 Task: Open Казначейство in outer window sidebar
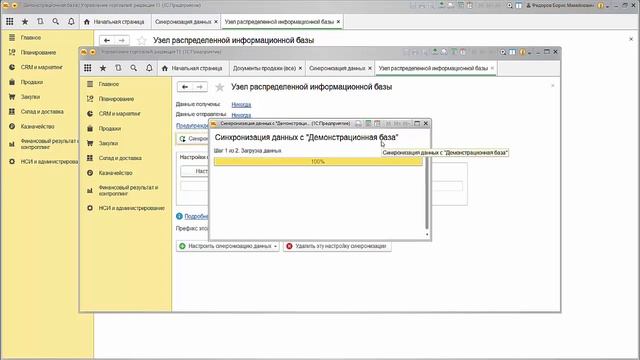[x=37, y=127]
